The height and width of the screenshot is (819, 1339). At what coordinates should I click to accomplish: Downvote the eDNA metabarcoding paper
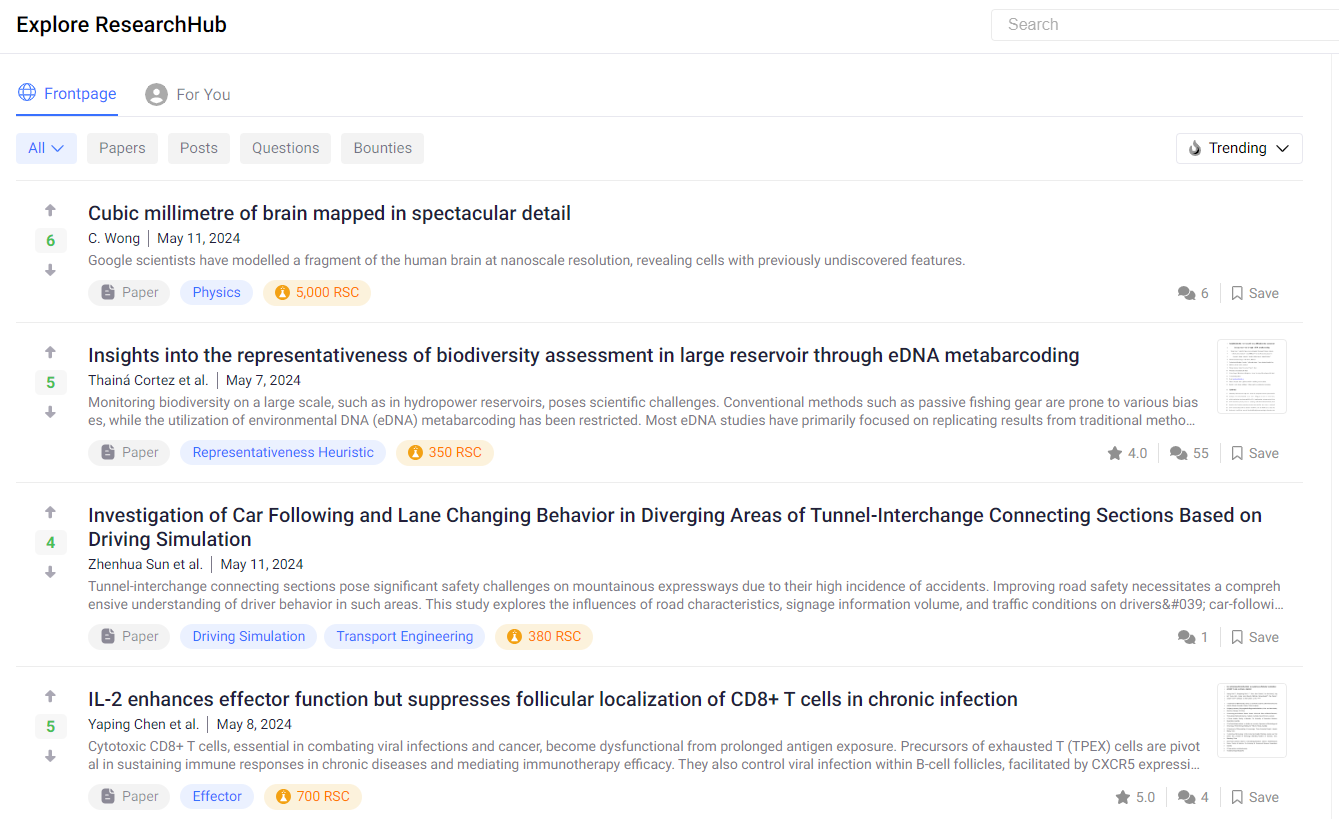(x=50, y=412)
